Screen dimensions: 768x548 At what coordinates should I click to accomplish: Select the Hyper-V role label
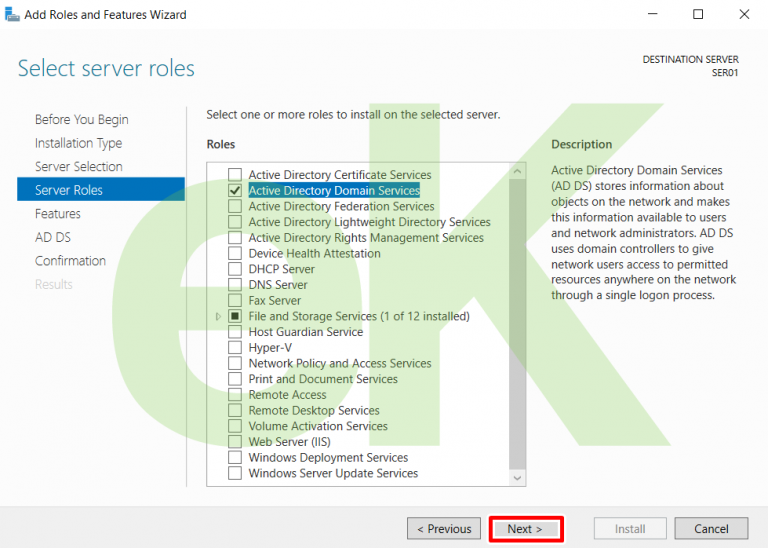270,348
